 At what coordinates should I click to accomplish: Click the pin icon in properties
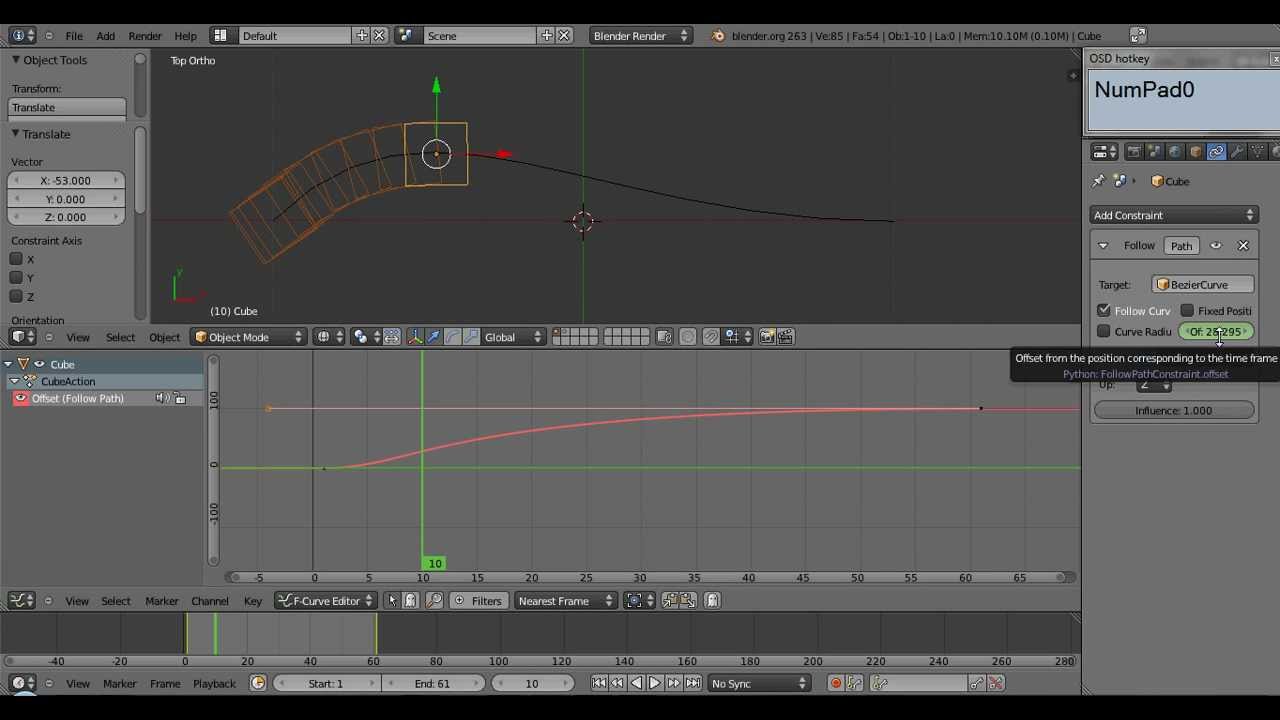point(1098,181)
